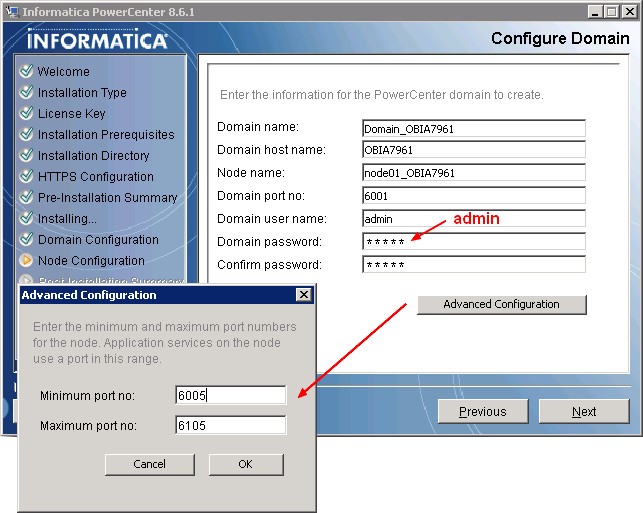Click the PowerCenter title bar app icon
The width and height of the screenshot is (643, 513).
click(12, 12)
